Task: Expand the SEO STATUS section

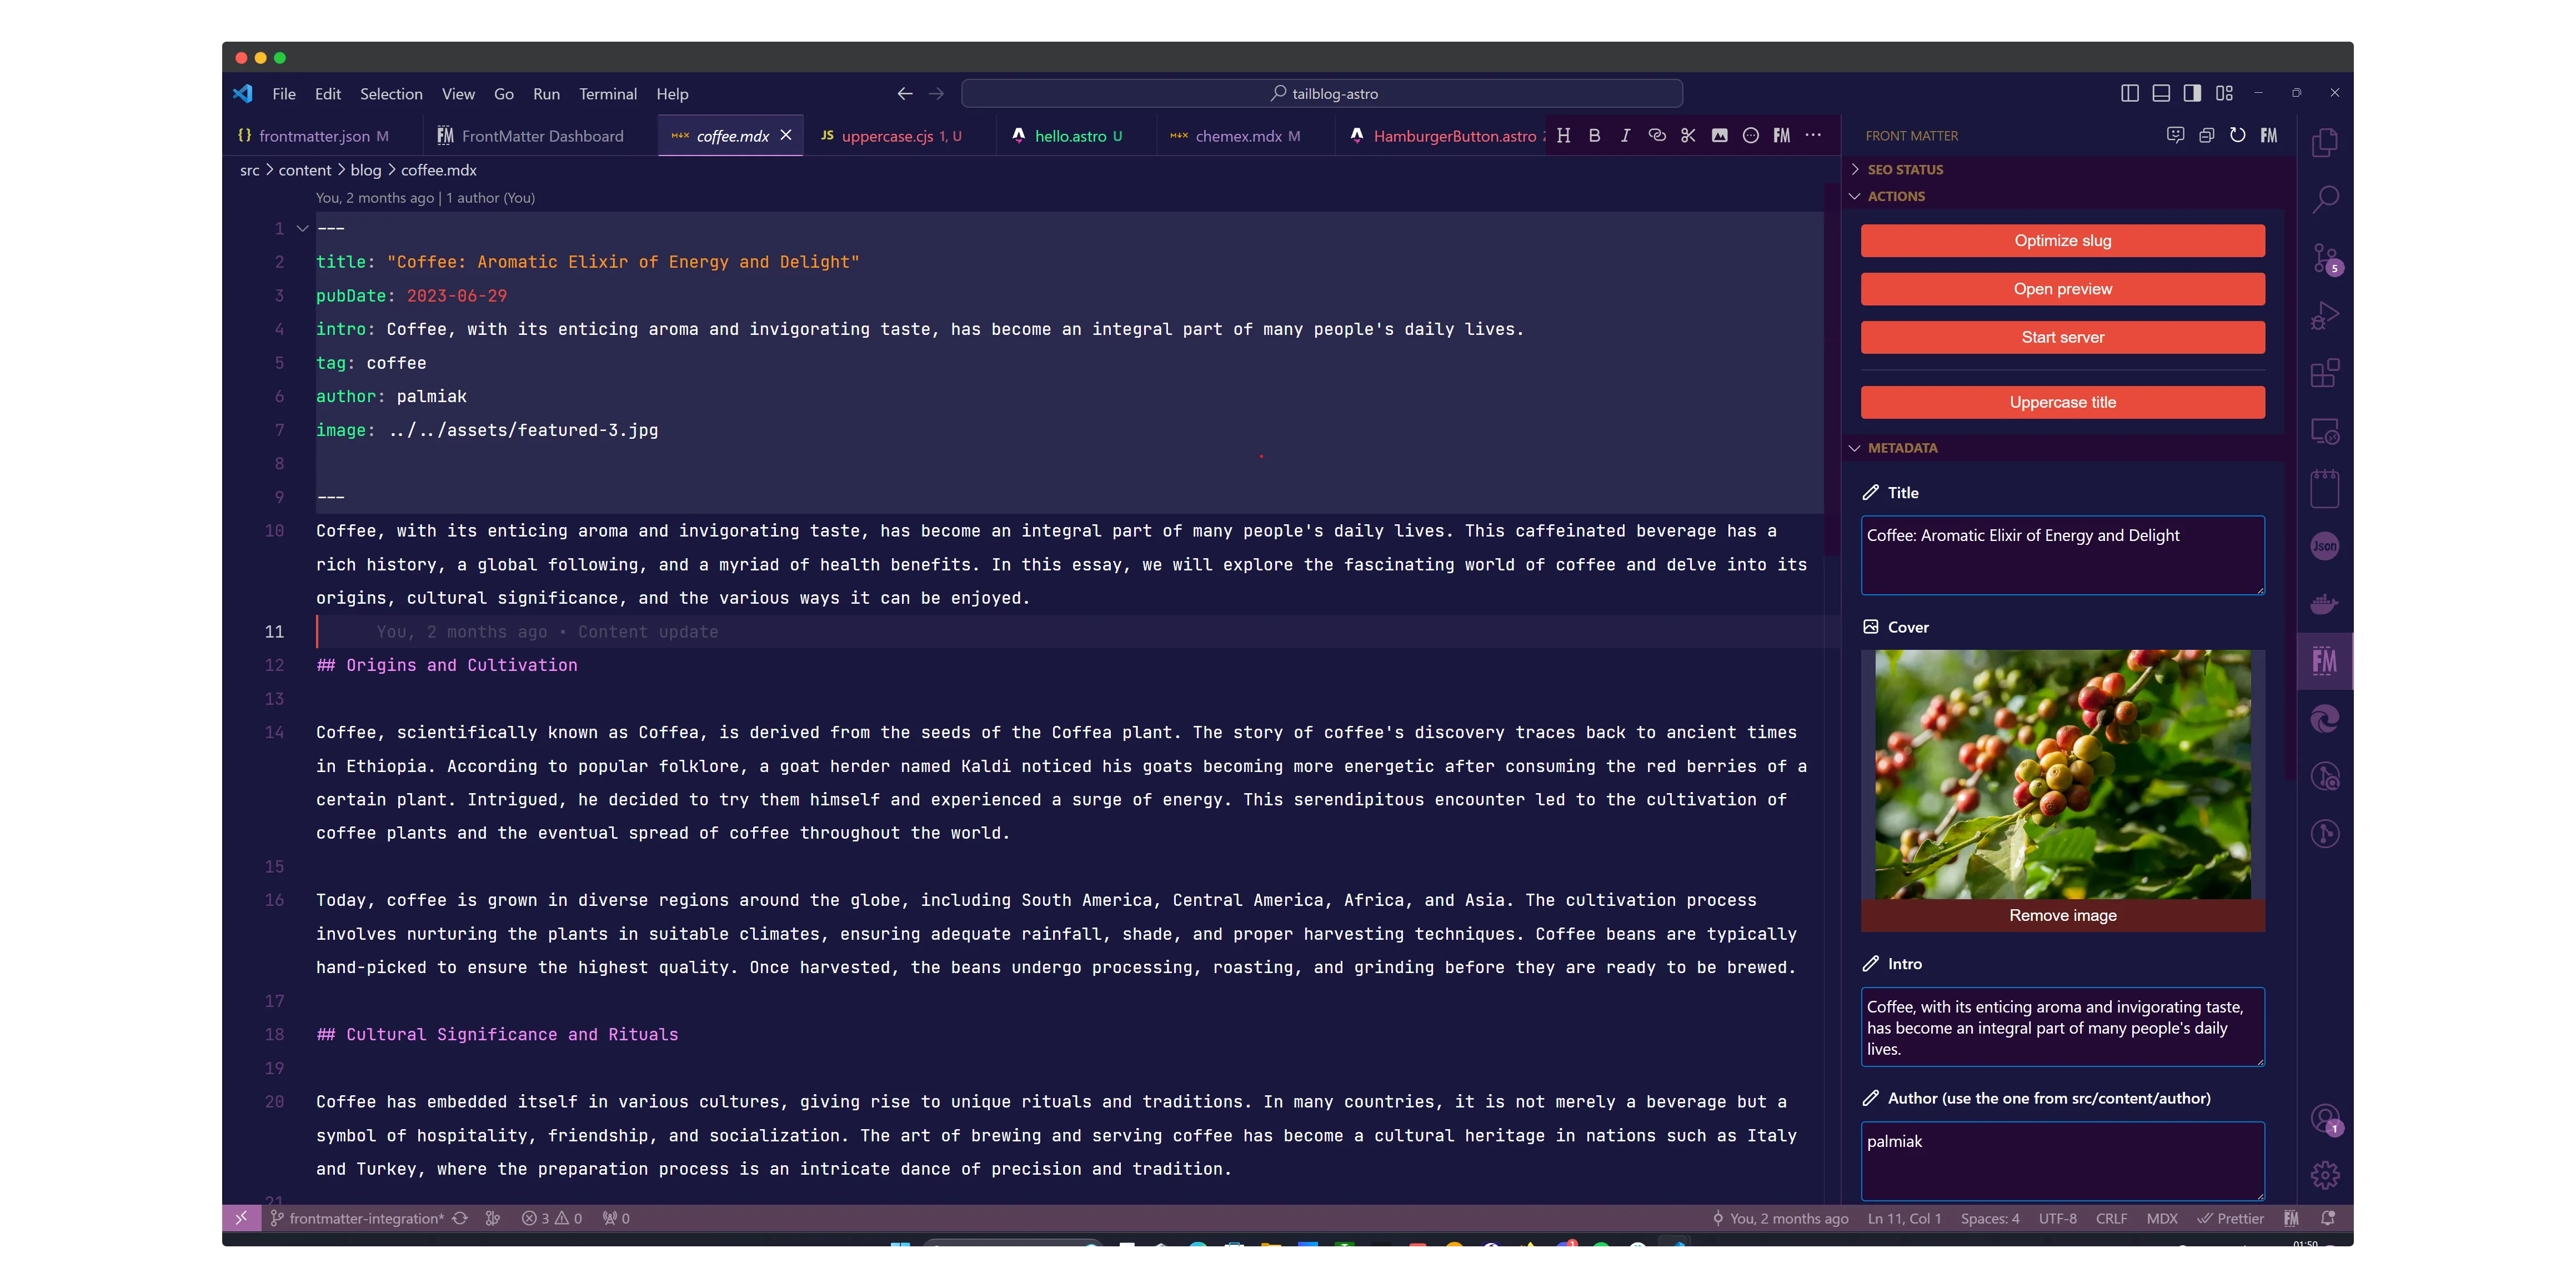Action: (1904, 169)
